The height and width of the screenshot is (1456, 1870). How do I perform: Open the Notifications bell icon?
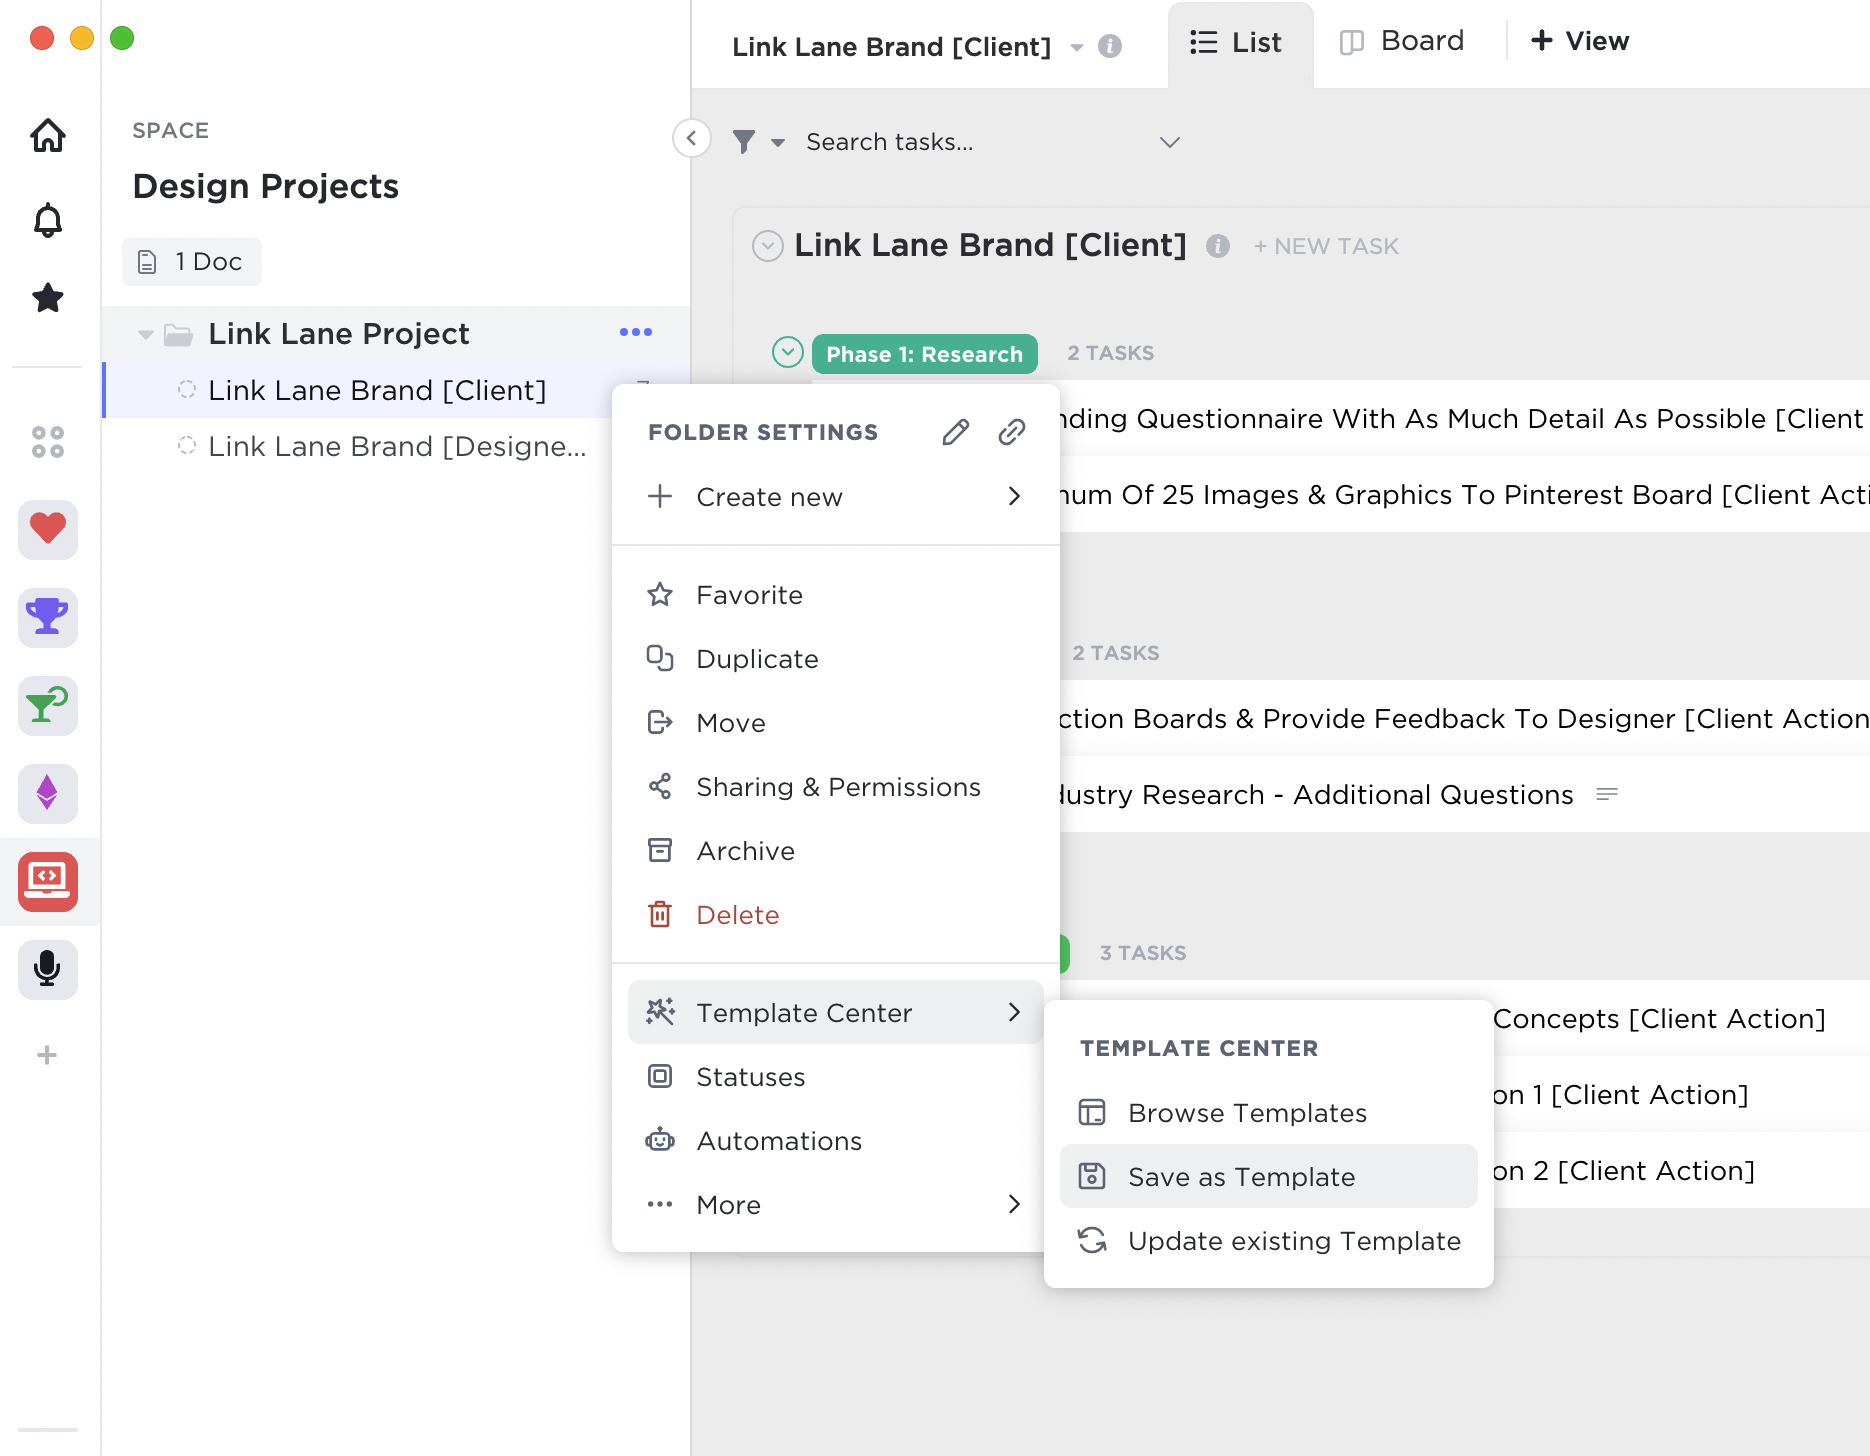coord(48,219)
